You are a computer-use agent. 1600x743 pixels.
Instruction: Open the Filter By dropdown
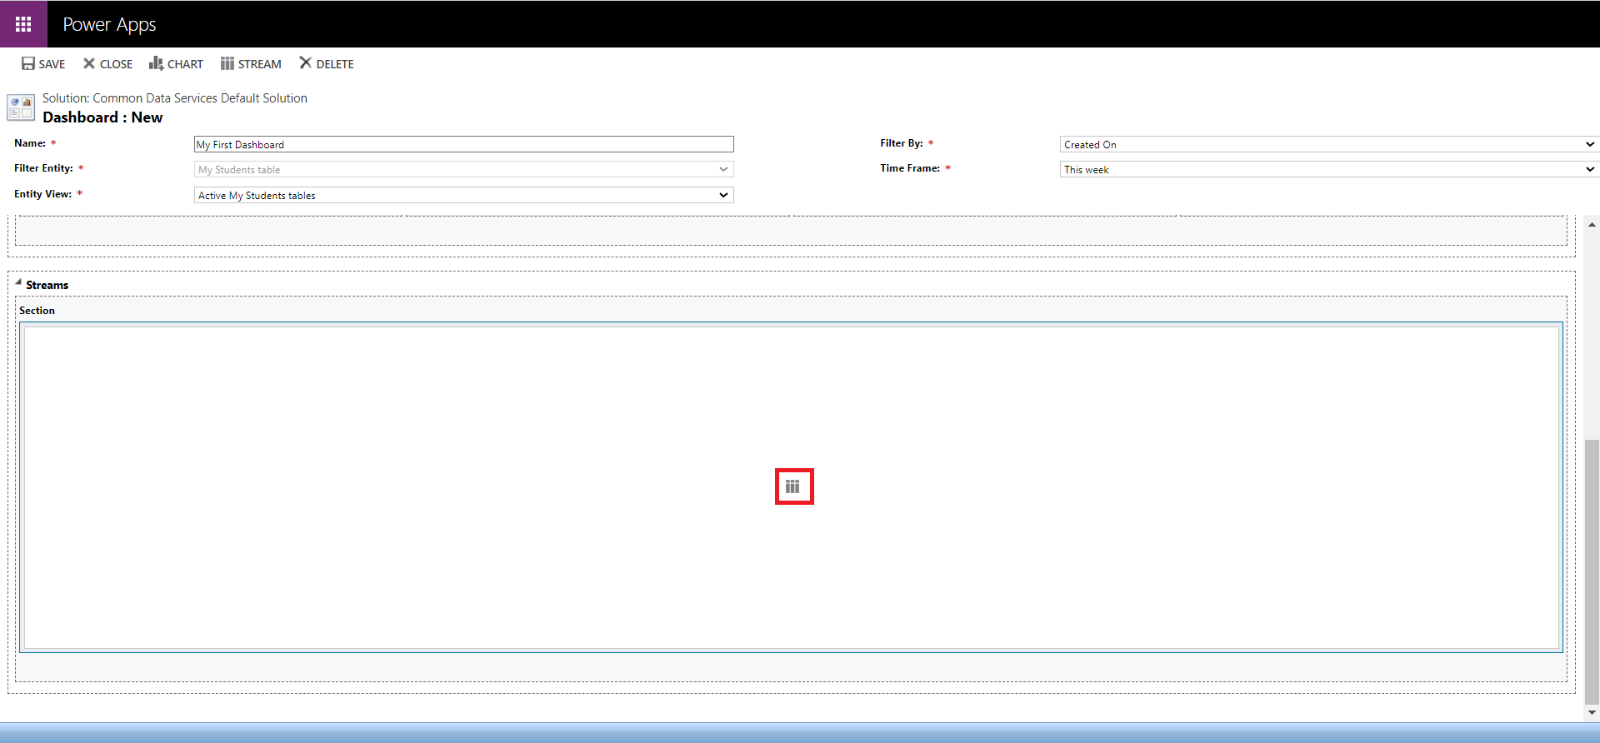[1327, 144]
